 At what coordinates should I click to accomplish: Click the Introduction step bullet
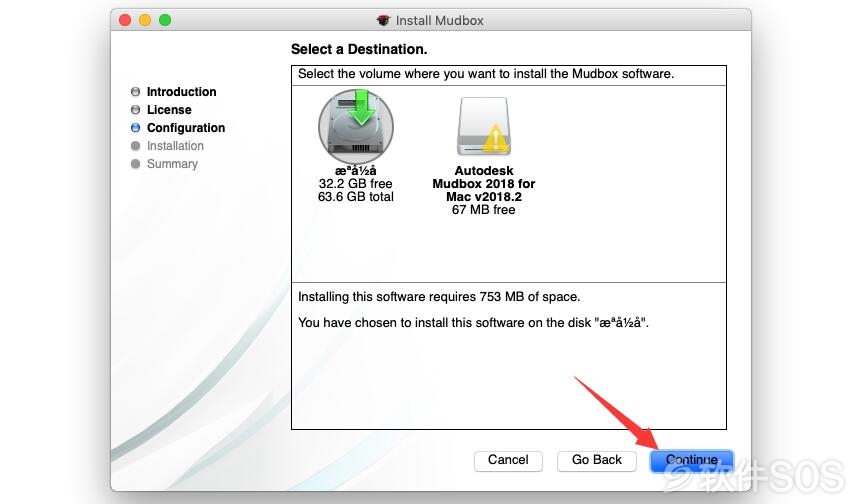tap(136, 92)
